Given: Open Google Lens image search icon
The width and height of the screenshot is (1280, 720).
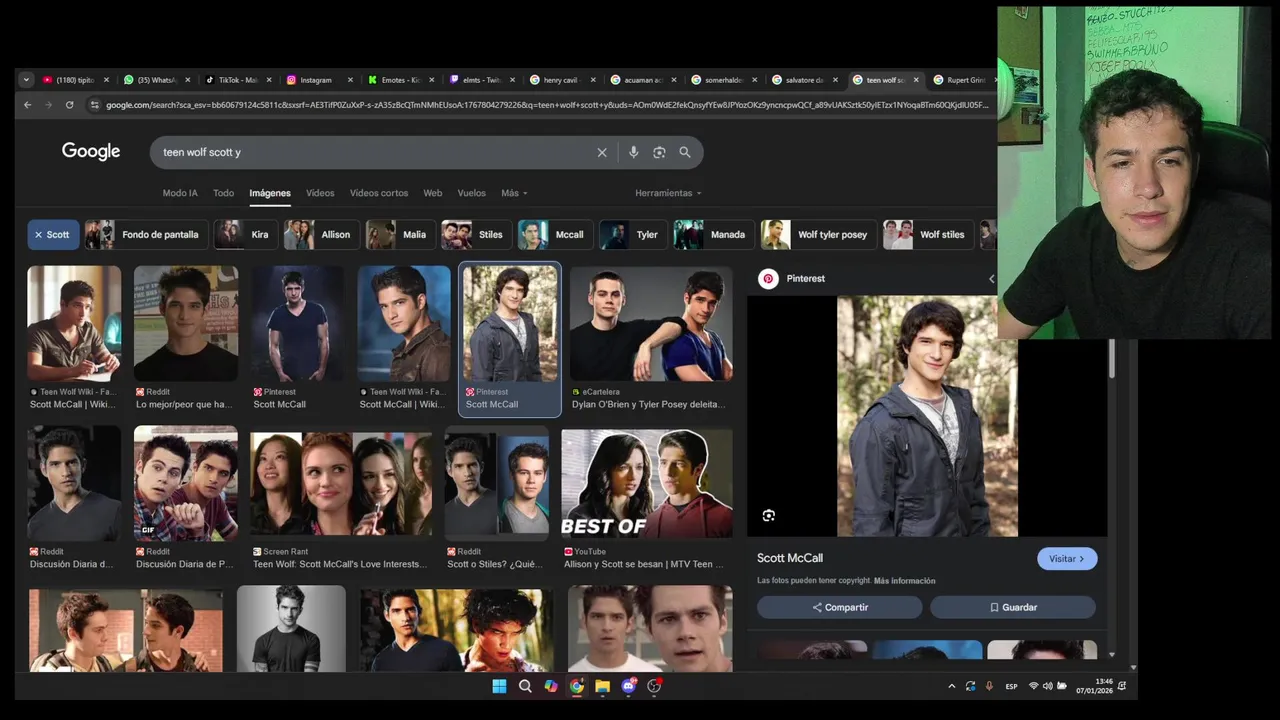Looking at the screenshot, I should (659, 152).
